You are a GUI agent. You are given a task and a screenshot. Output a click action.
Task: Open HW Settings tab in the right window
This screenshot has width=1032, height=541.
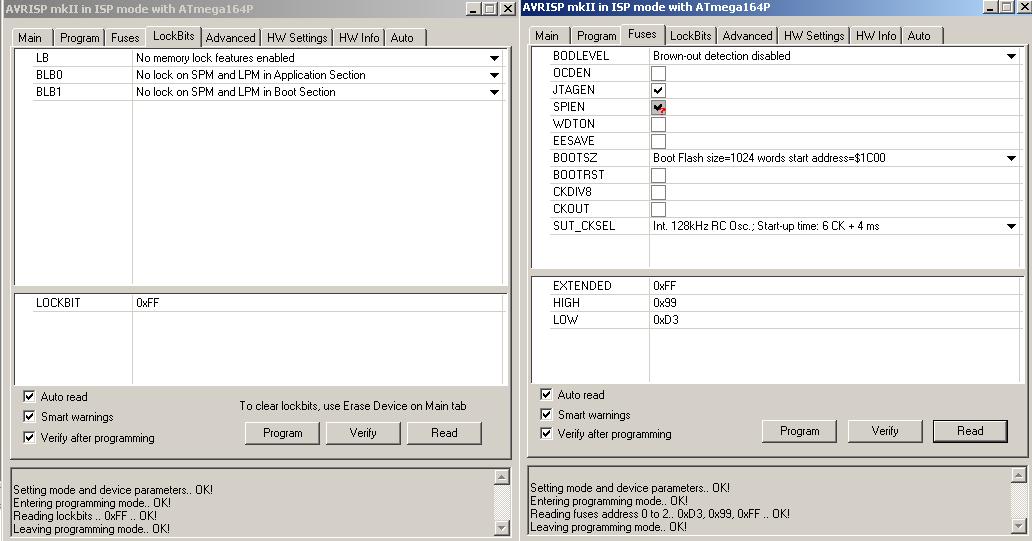coord(814,36)
